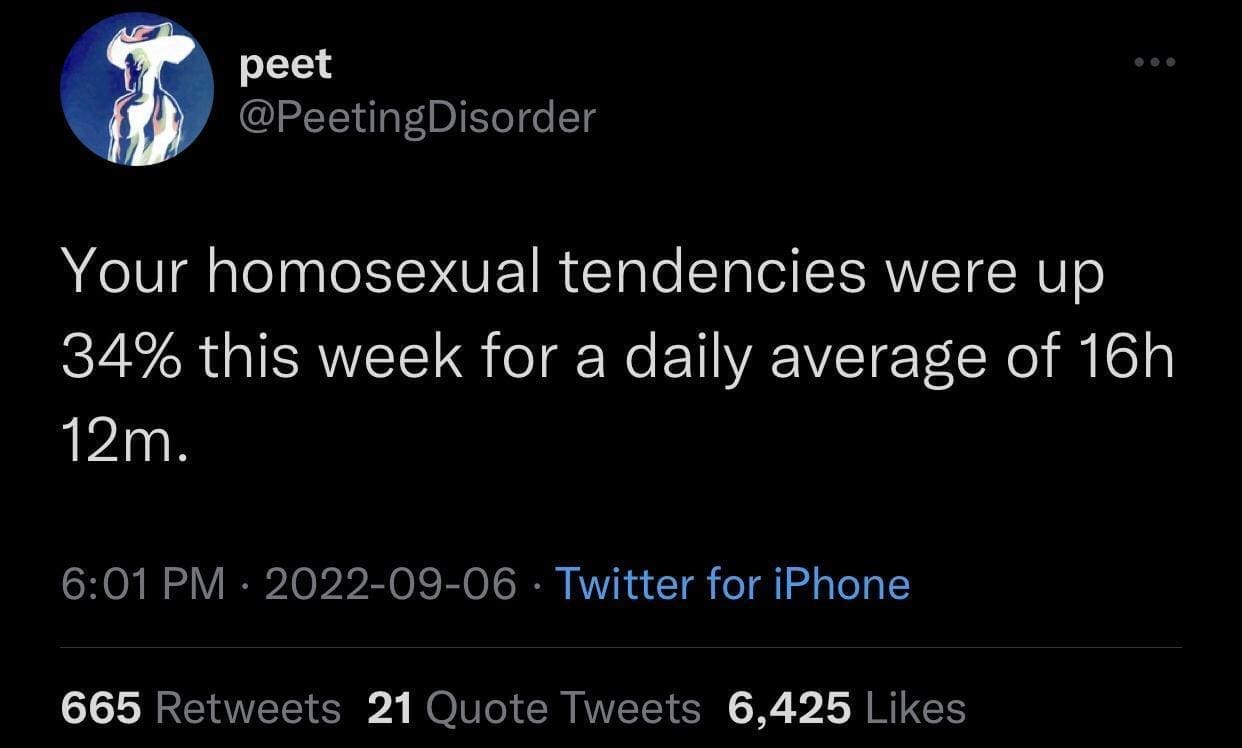Viewport: 1242px width, 748px height.
Task: Open the display name "peet" profile
Action: 286,66
